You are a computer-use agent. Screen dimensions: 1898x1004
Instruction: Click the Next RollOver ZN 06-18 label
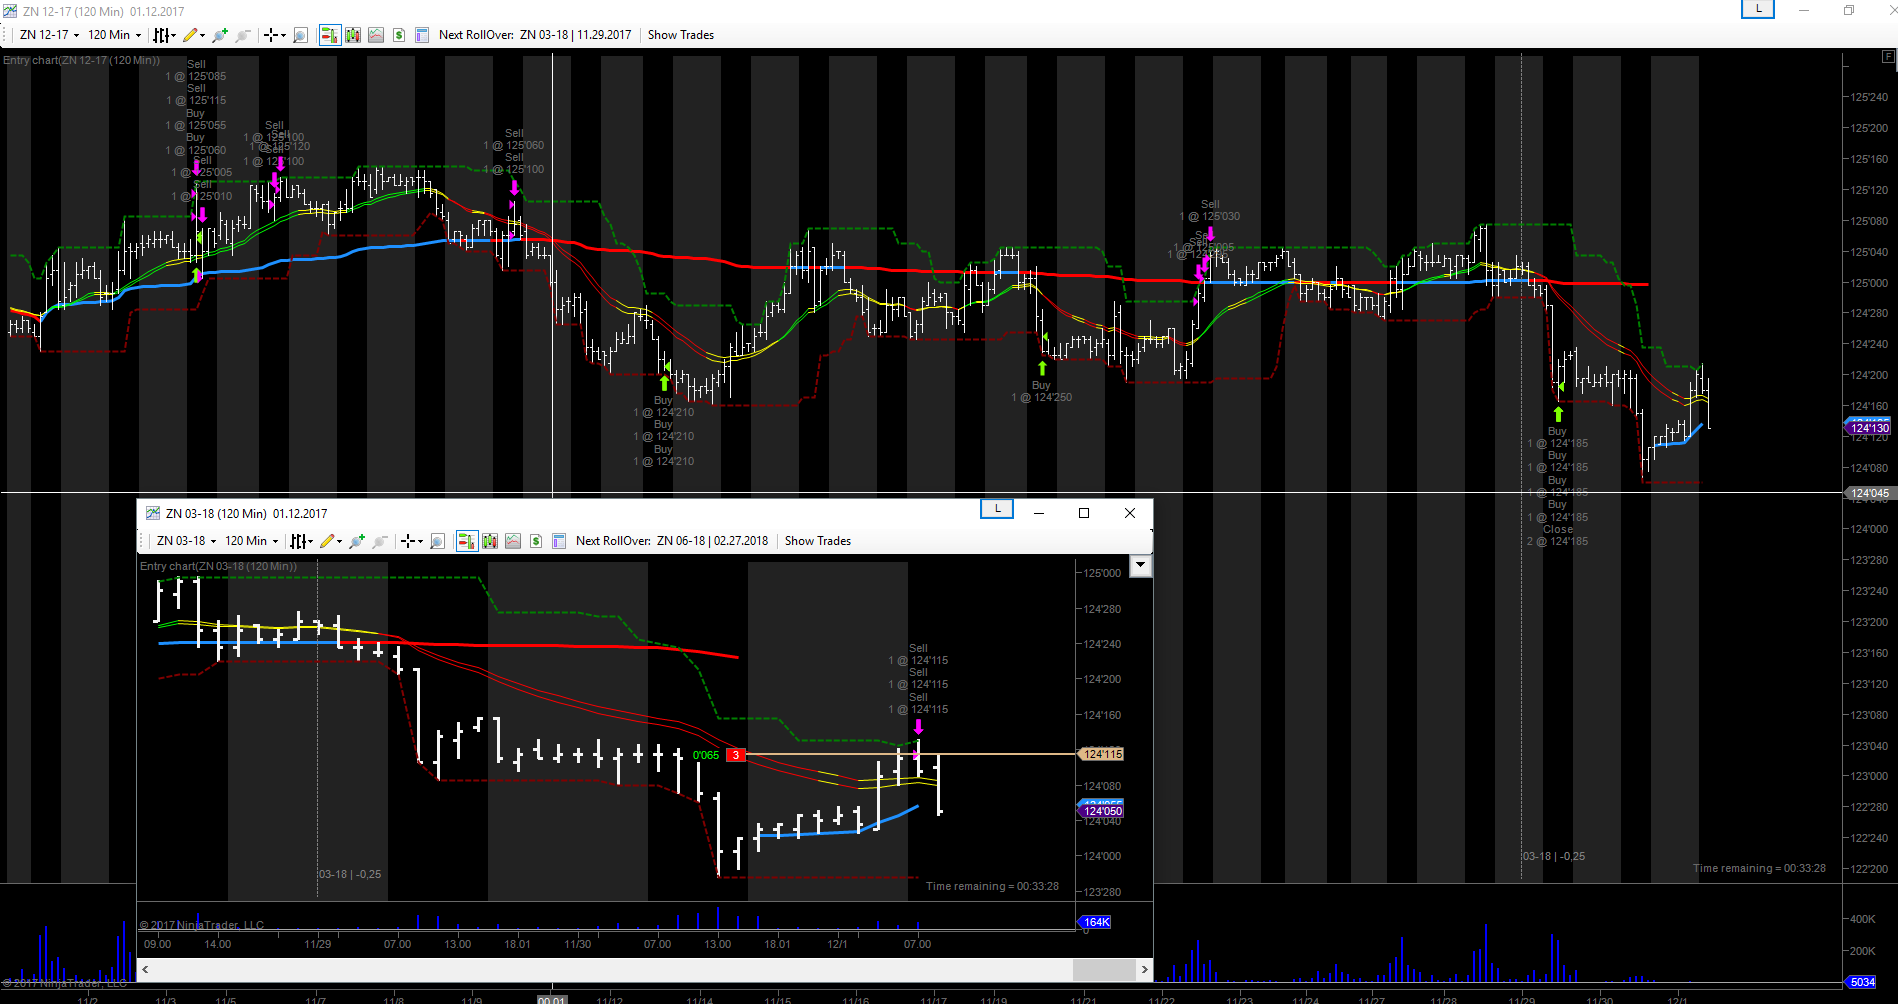pyautogui.click(x=672, y=541)
